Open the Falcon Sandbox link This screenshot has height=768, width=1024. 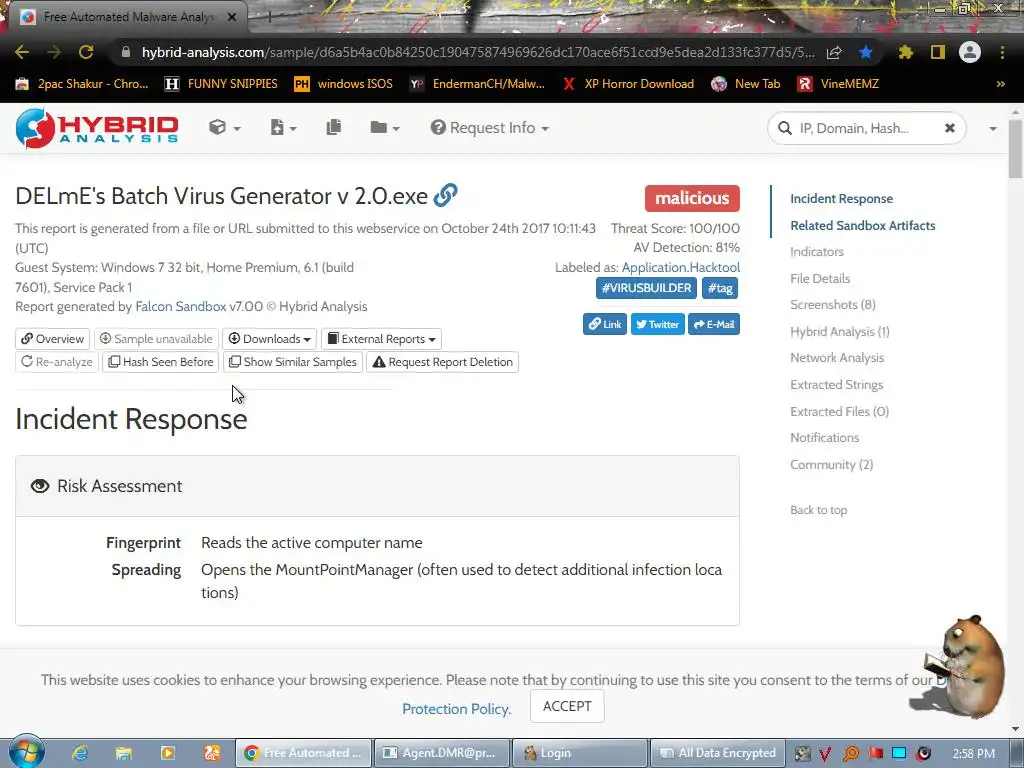180,306
